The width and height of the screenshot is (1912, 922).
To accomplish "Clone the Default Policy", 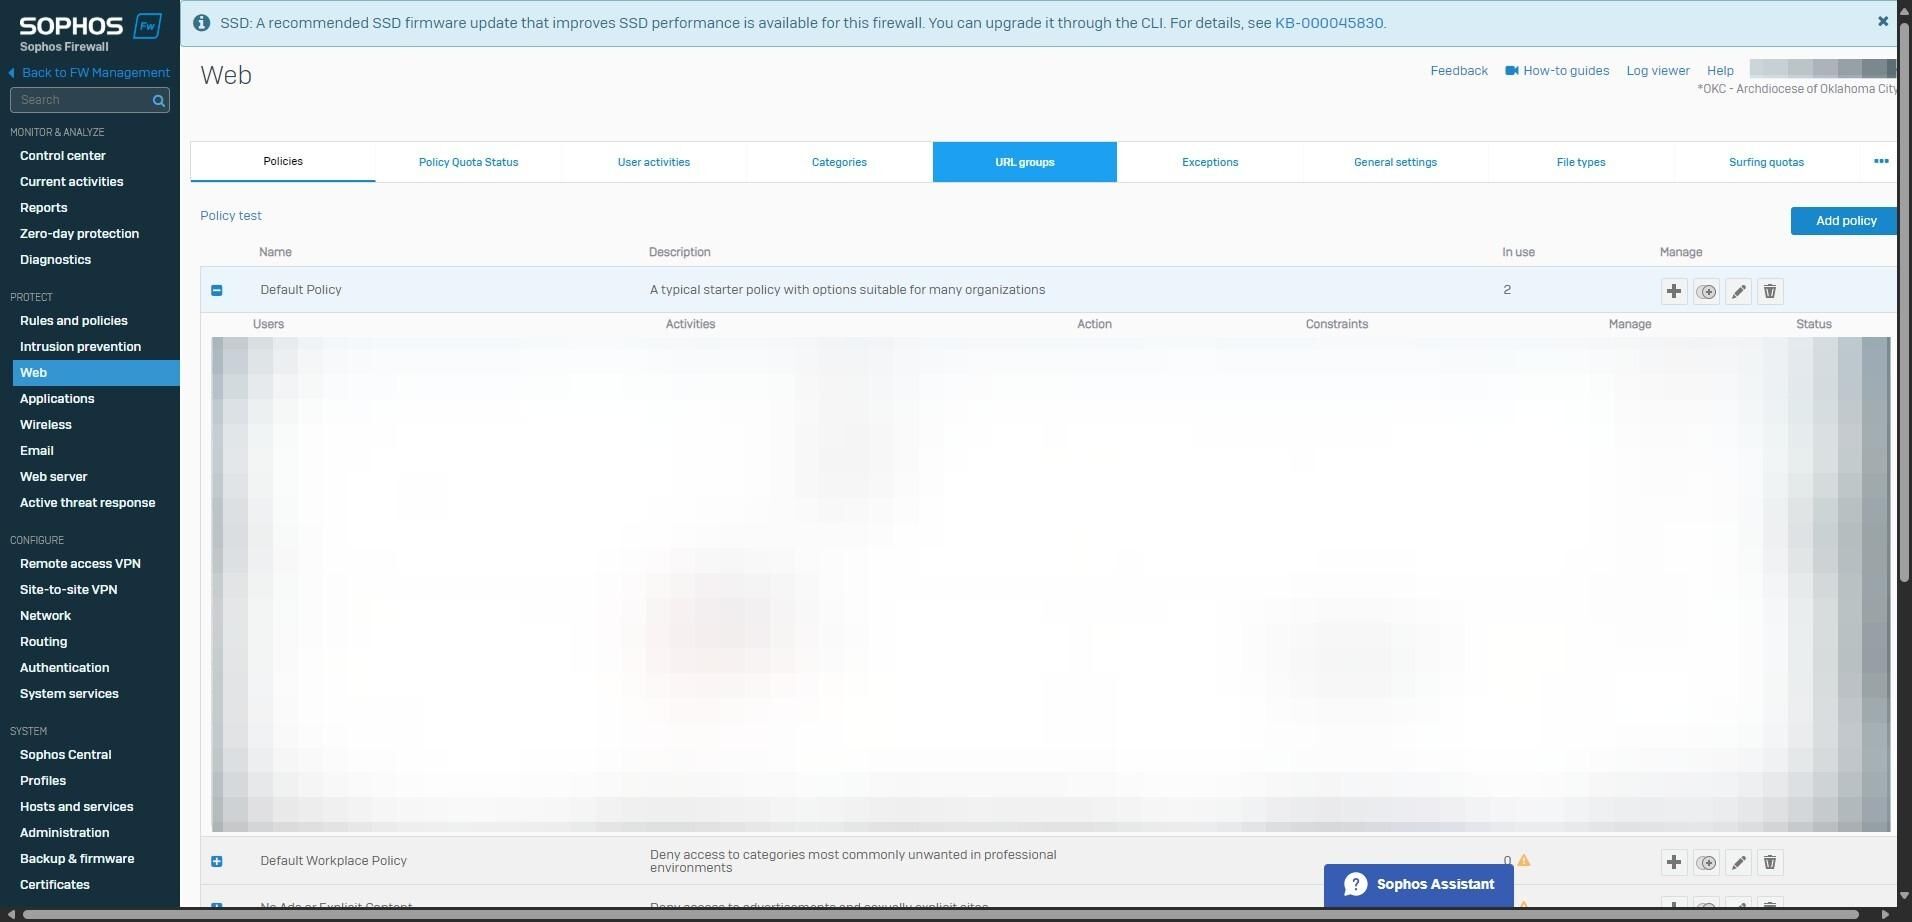I will (x=1706, y=291).
